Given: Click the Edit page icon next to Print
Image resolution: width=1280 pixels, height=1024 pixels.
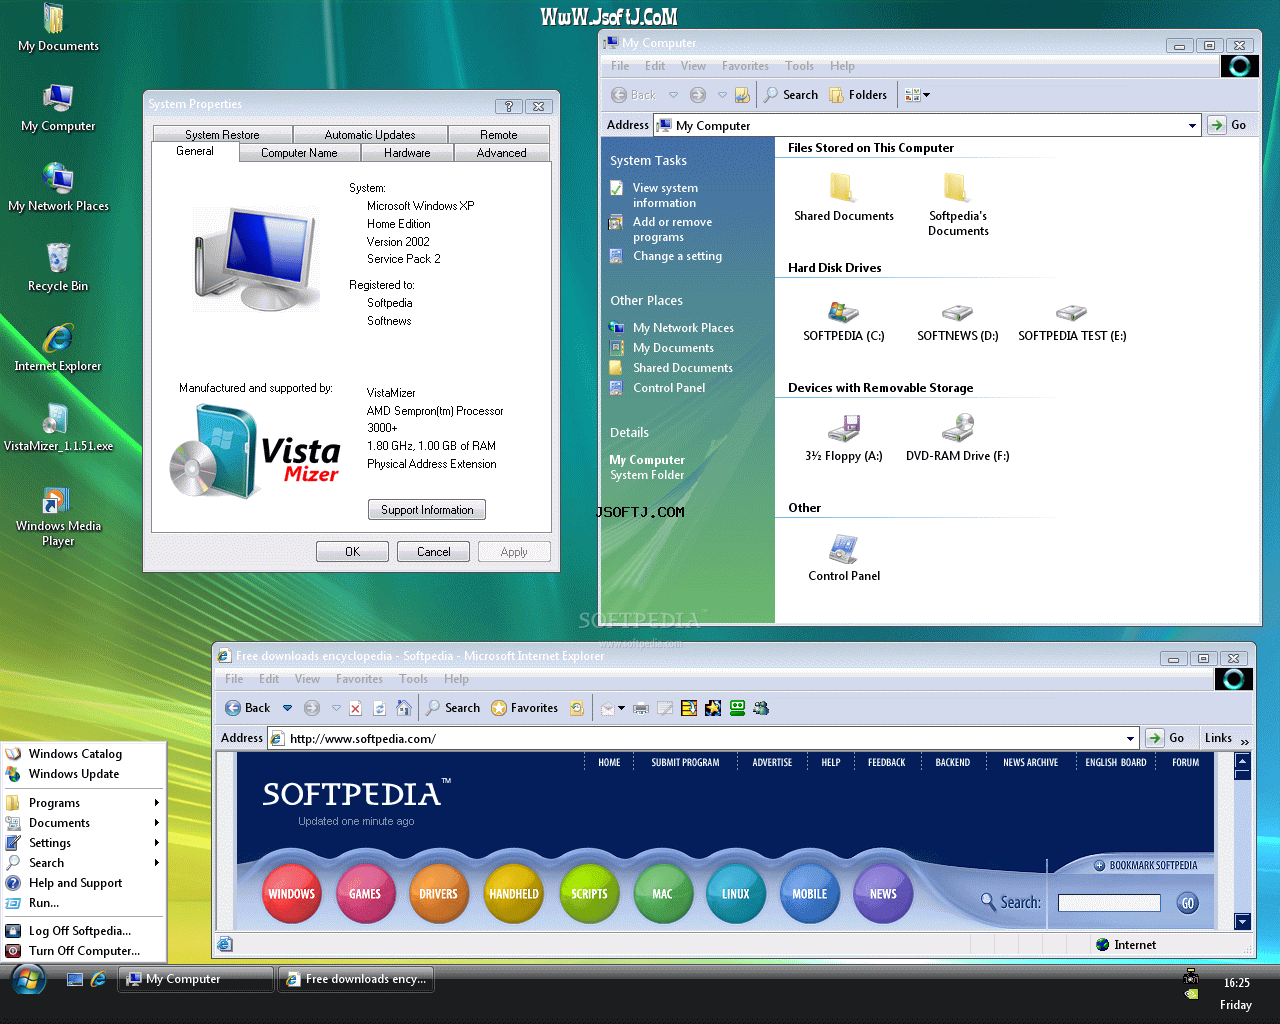Looking at the screenshot, I should click(665, 708).
